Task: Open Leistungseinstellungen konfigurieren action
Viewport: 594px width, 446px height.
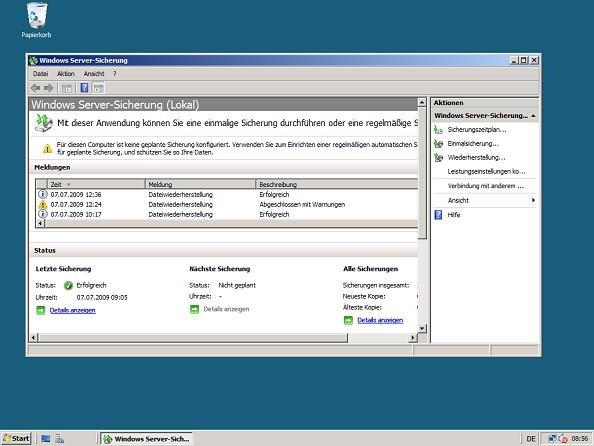Action: coord(486,172)
